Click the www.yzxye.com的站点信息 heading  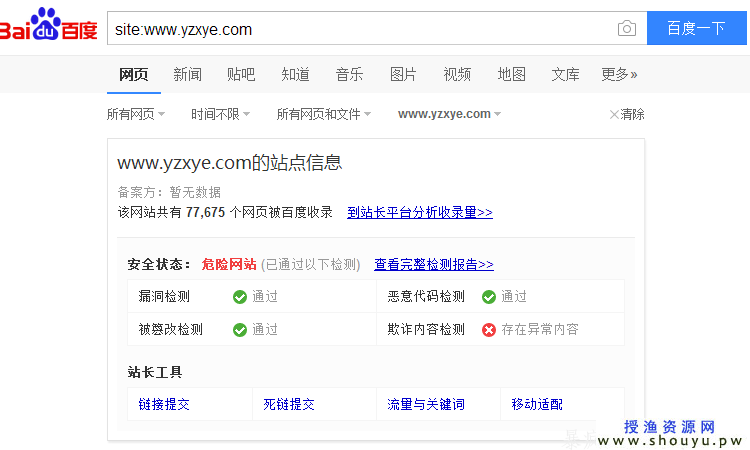click(230, 163)
